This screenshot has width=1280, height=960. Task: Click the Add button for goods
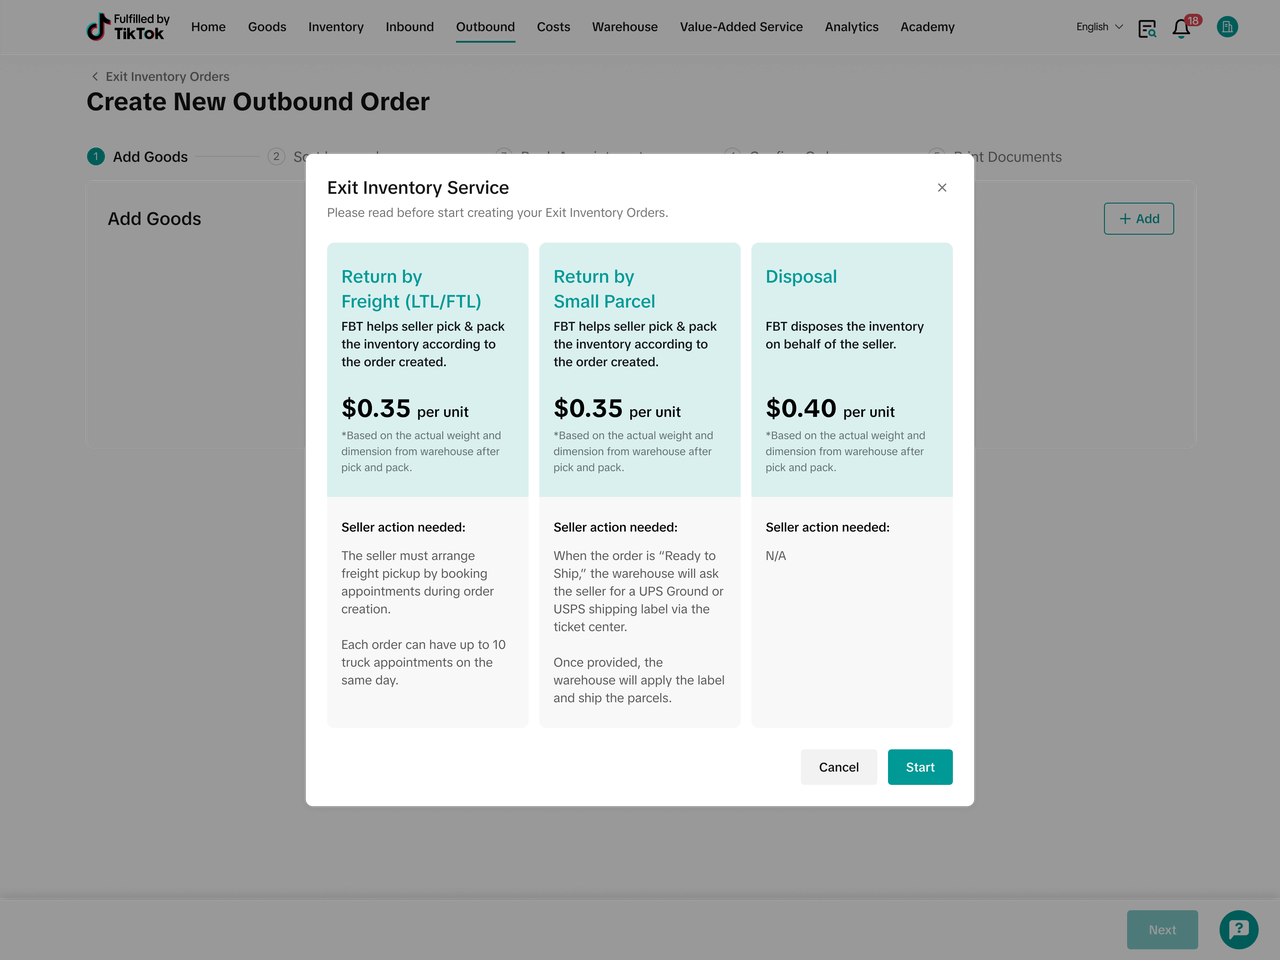pyautogui.click(x=1138, y=219)
